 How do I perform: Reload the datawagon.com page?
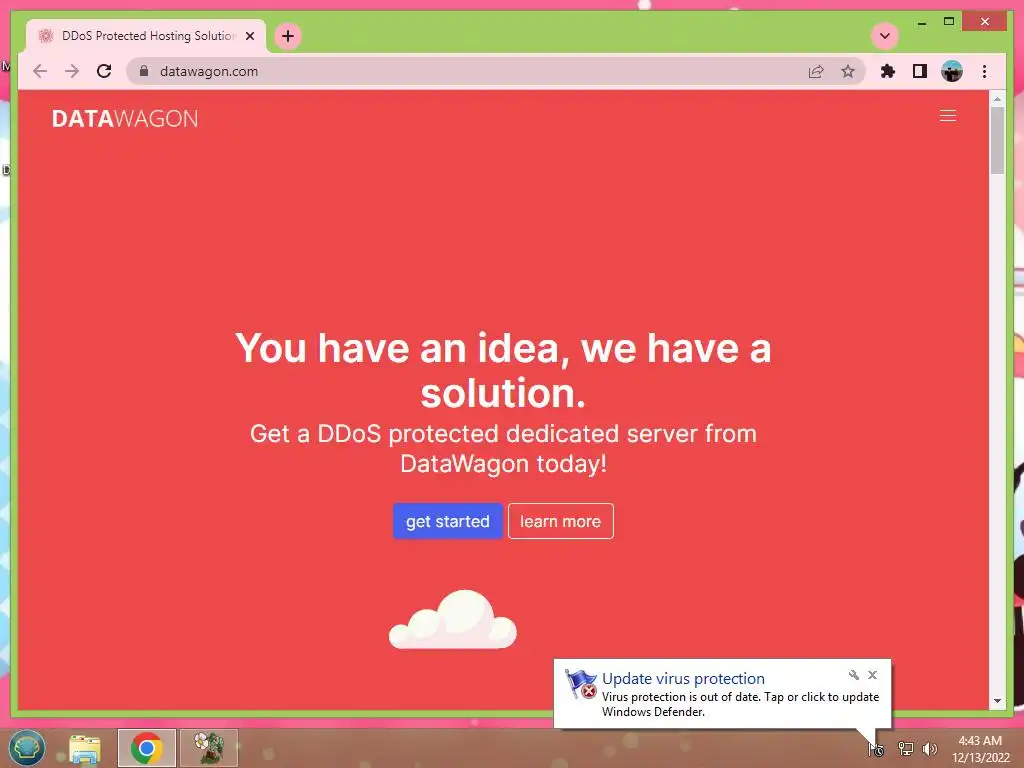(104, 71)
